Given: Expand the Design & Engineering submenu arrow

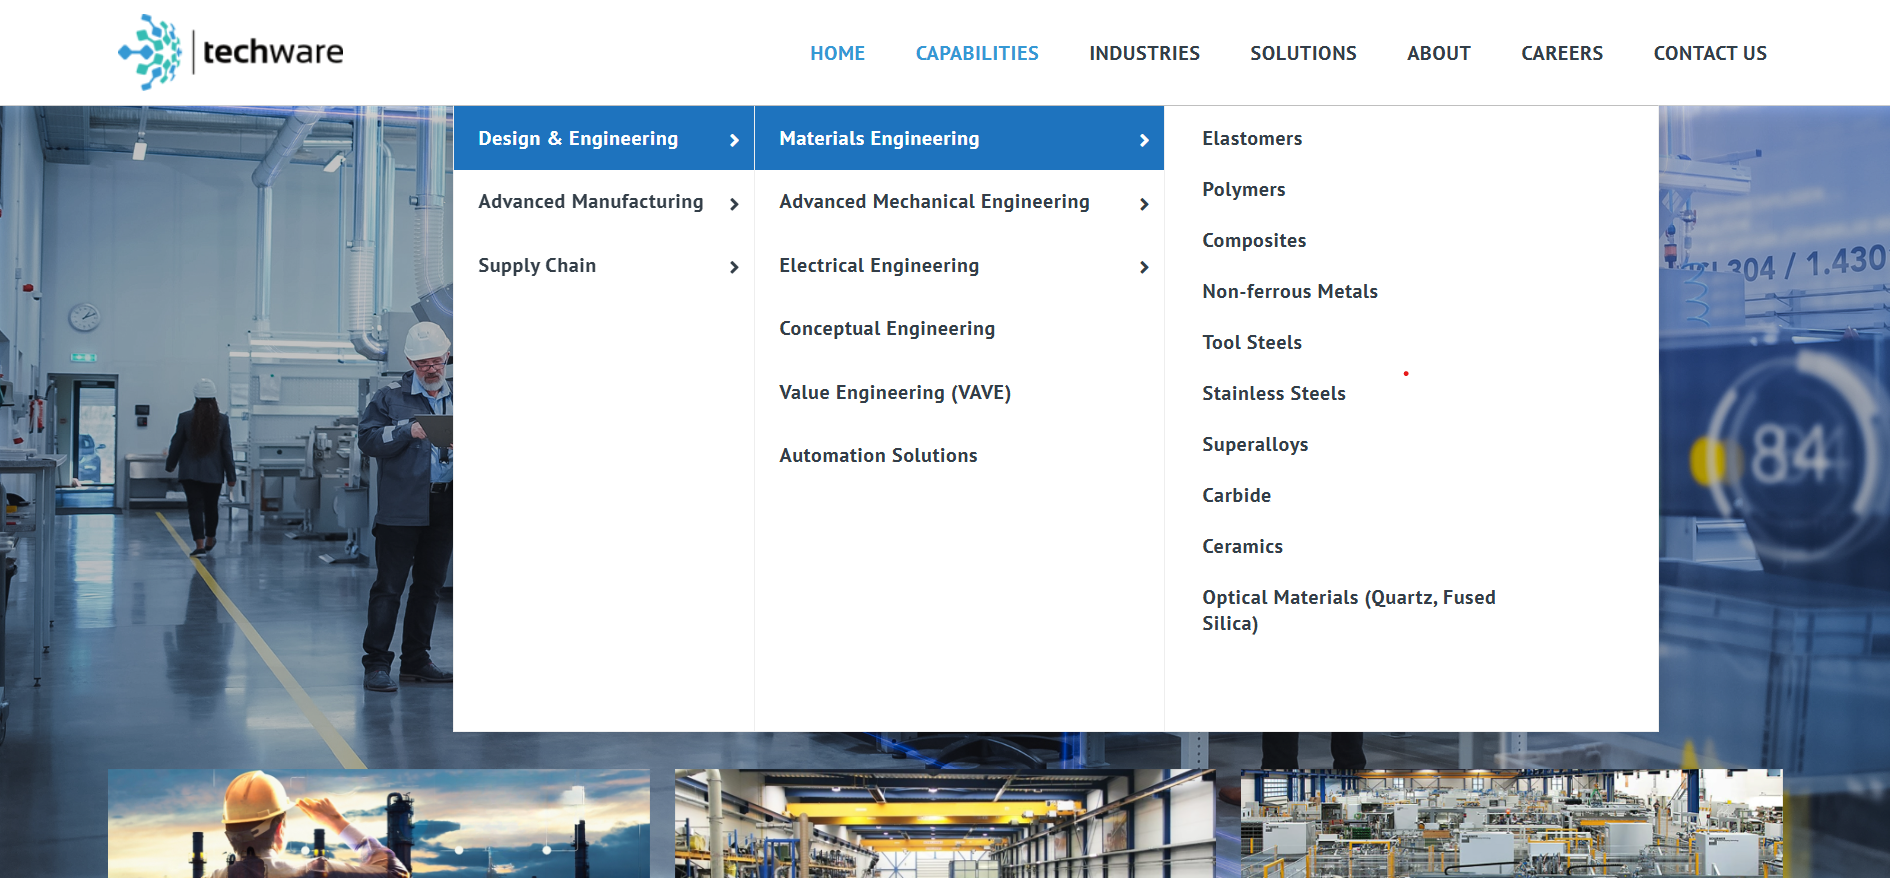Looking at the screenshot, I should [734, 140].
